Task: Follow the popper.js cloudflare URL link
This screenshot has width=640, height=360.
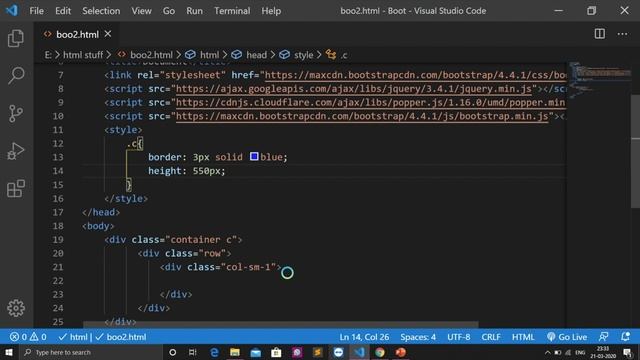Action: coord(370,102)
